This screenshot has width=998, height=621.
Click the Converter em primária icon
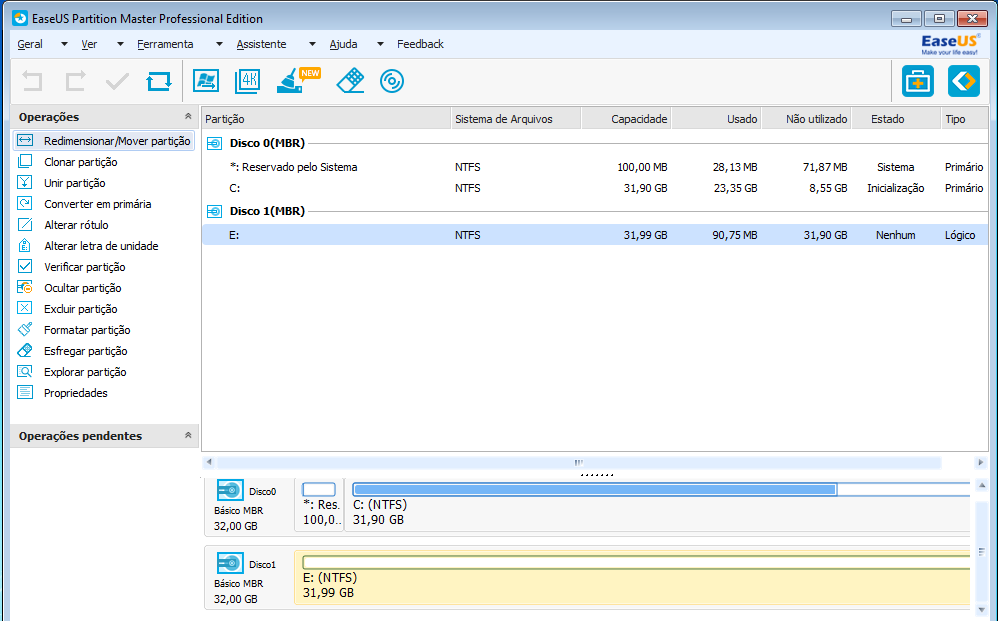pyautogui.click(x=25, y=204)
